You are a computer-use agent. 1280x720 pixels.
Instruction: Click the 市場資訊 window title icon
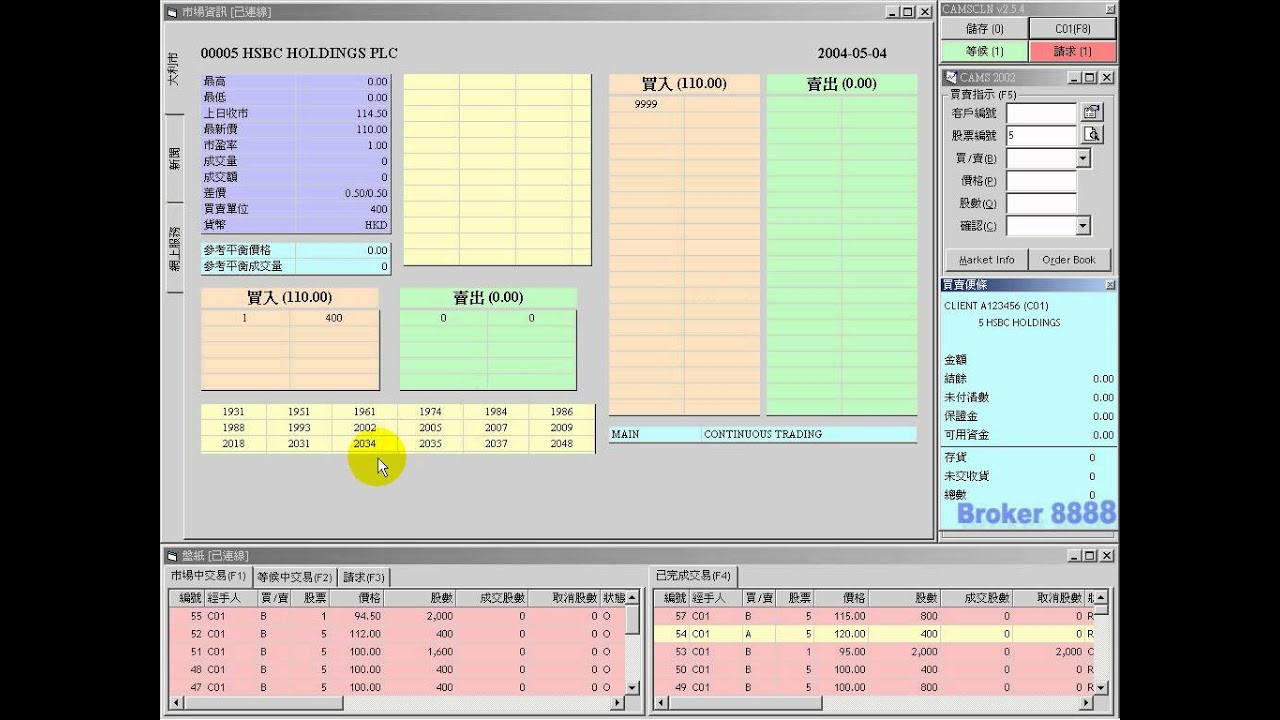click(172, 12)
